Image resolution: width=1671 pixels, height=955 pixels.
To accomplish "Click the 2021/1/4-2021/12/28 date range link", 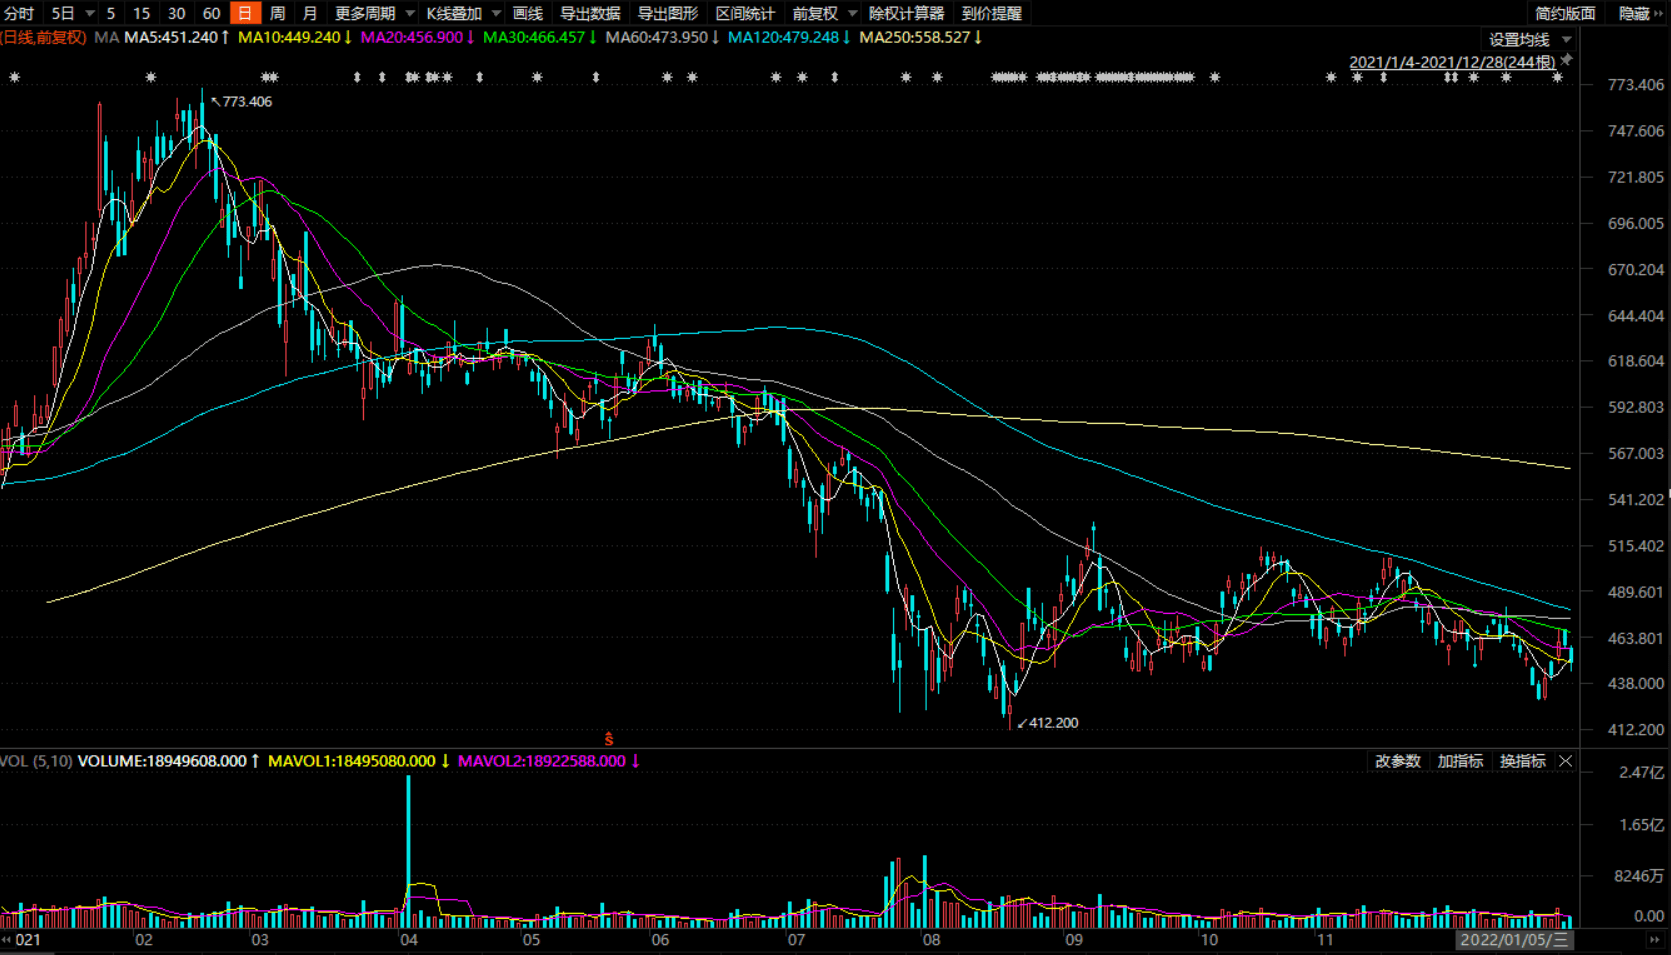I will click(1452, 62).
